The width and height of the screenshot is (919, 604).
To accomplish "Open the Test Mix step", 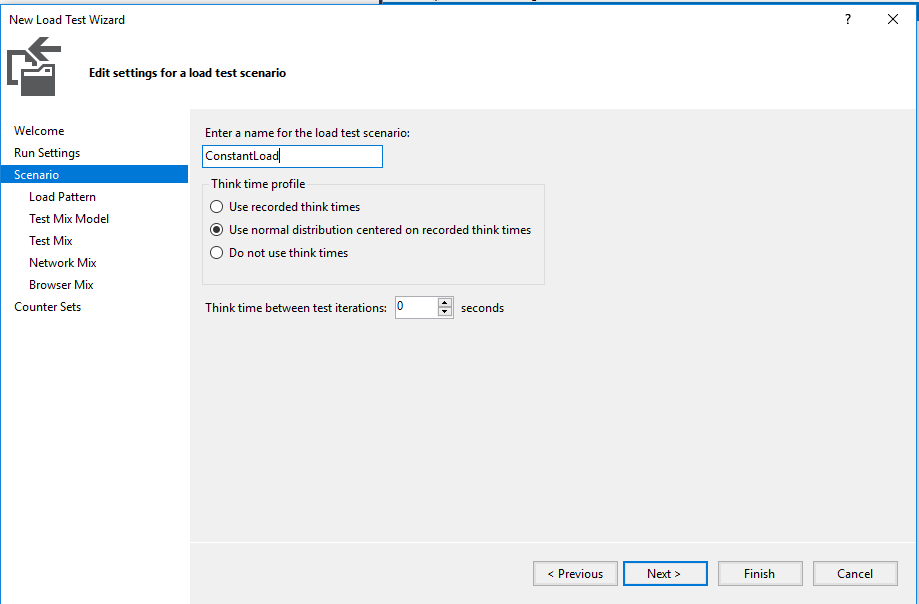I will coord(50,240).
